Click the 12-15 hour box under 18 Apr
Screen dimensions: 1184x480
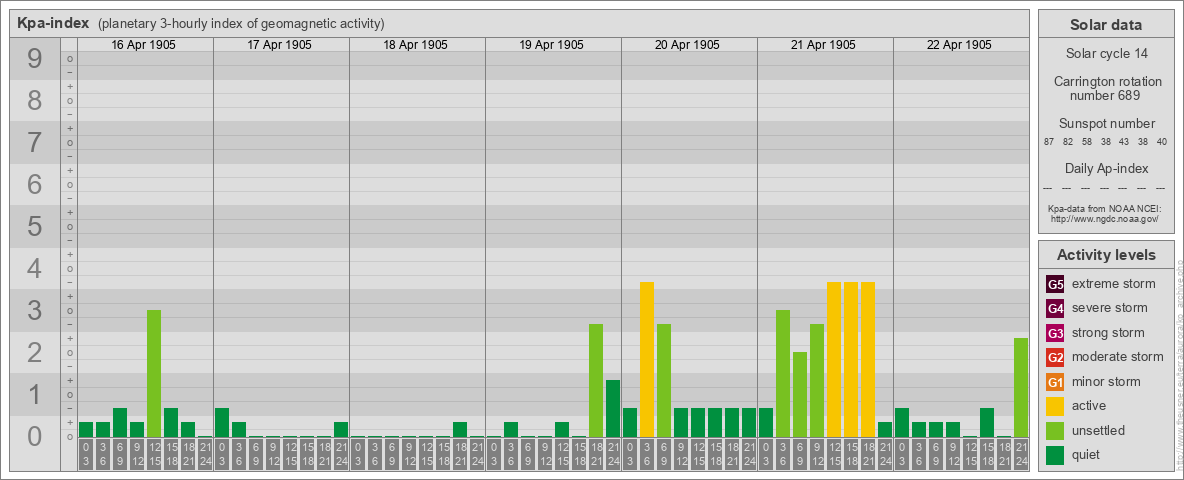point(426,456)
